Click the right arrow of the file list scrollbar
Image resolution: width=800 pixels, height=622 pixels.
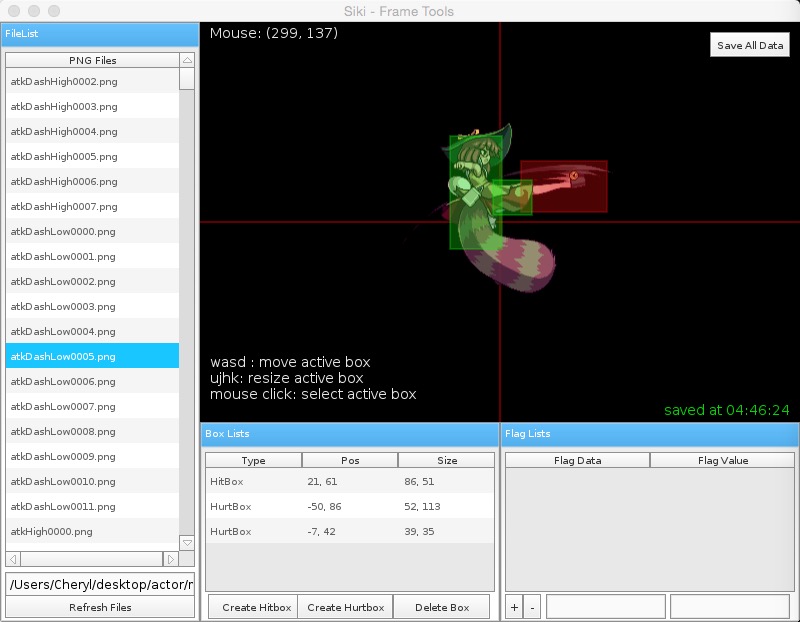click(x=169, y=561)
